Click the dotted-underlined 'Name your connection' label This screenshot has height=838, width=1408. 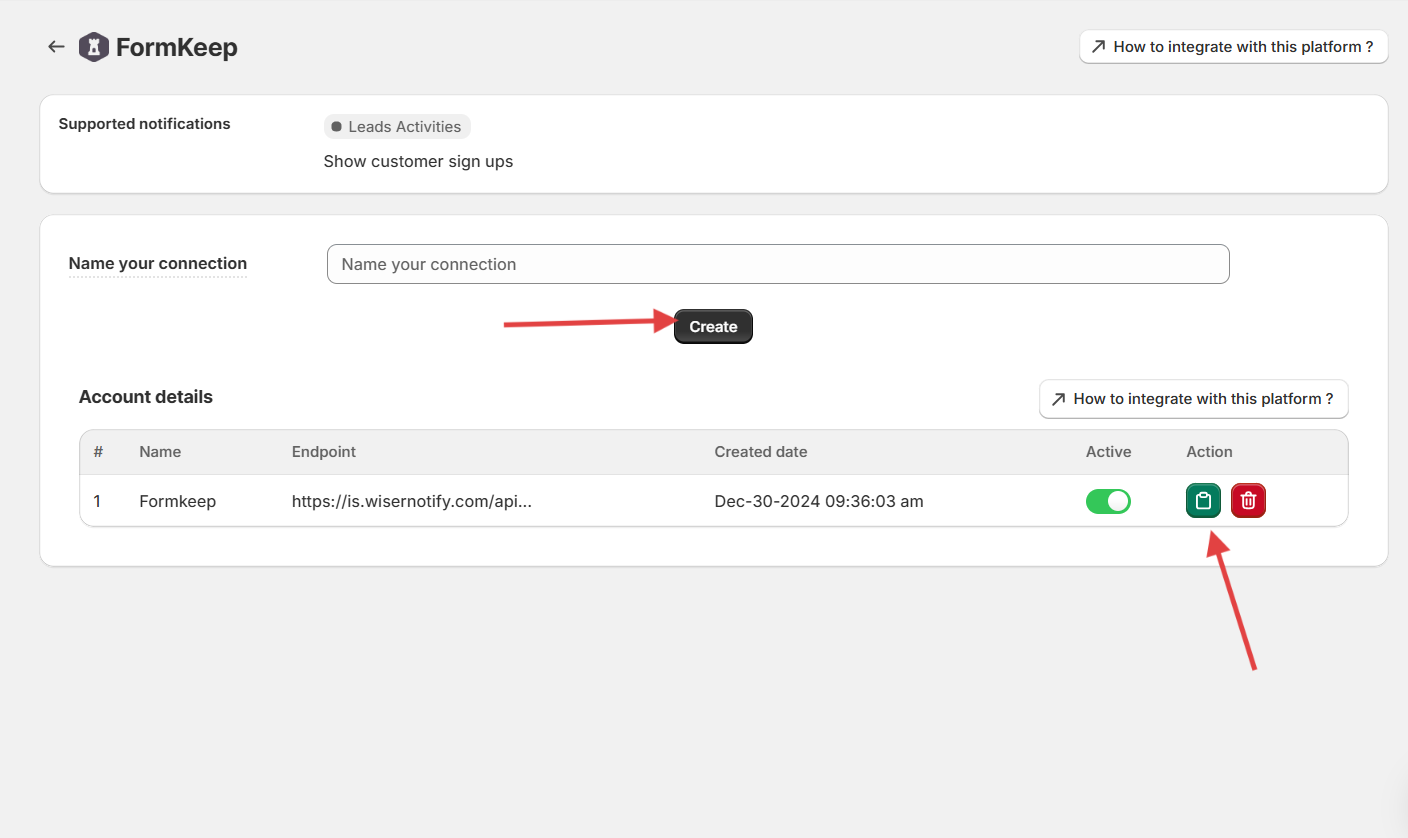pyautogui.click(x=158, y=264)
